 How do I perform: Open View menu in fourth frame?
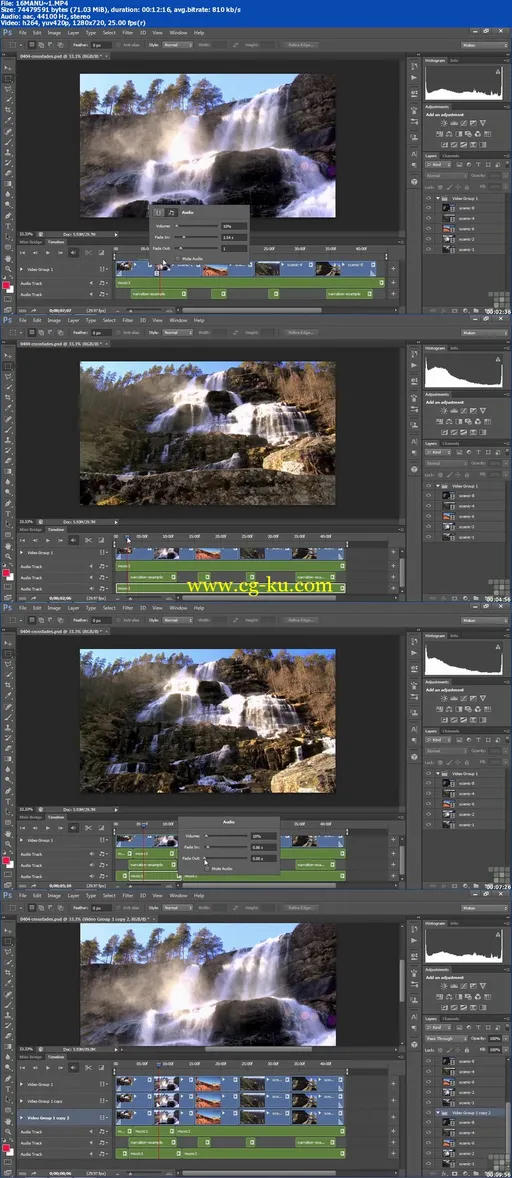[x=158, y=895]
